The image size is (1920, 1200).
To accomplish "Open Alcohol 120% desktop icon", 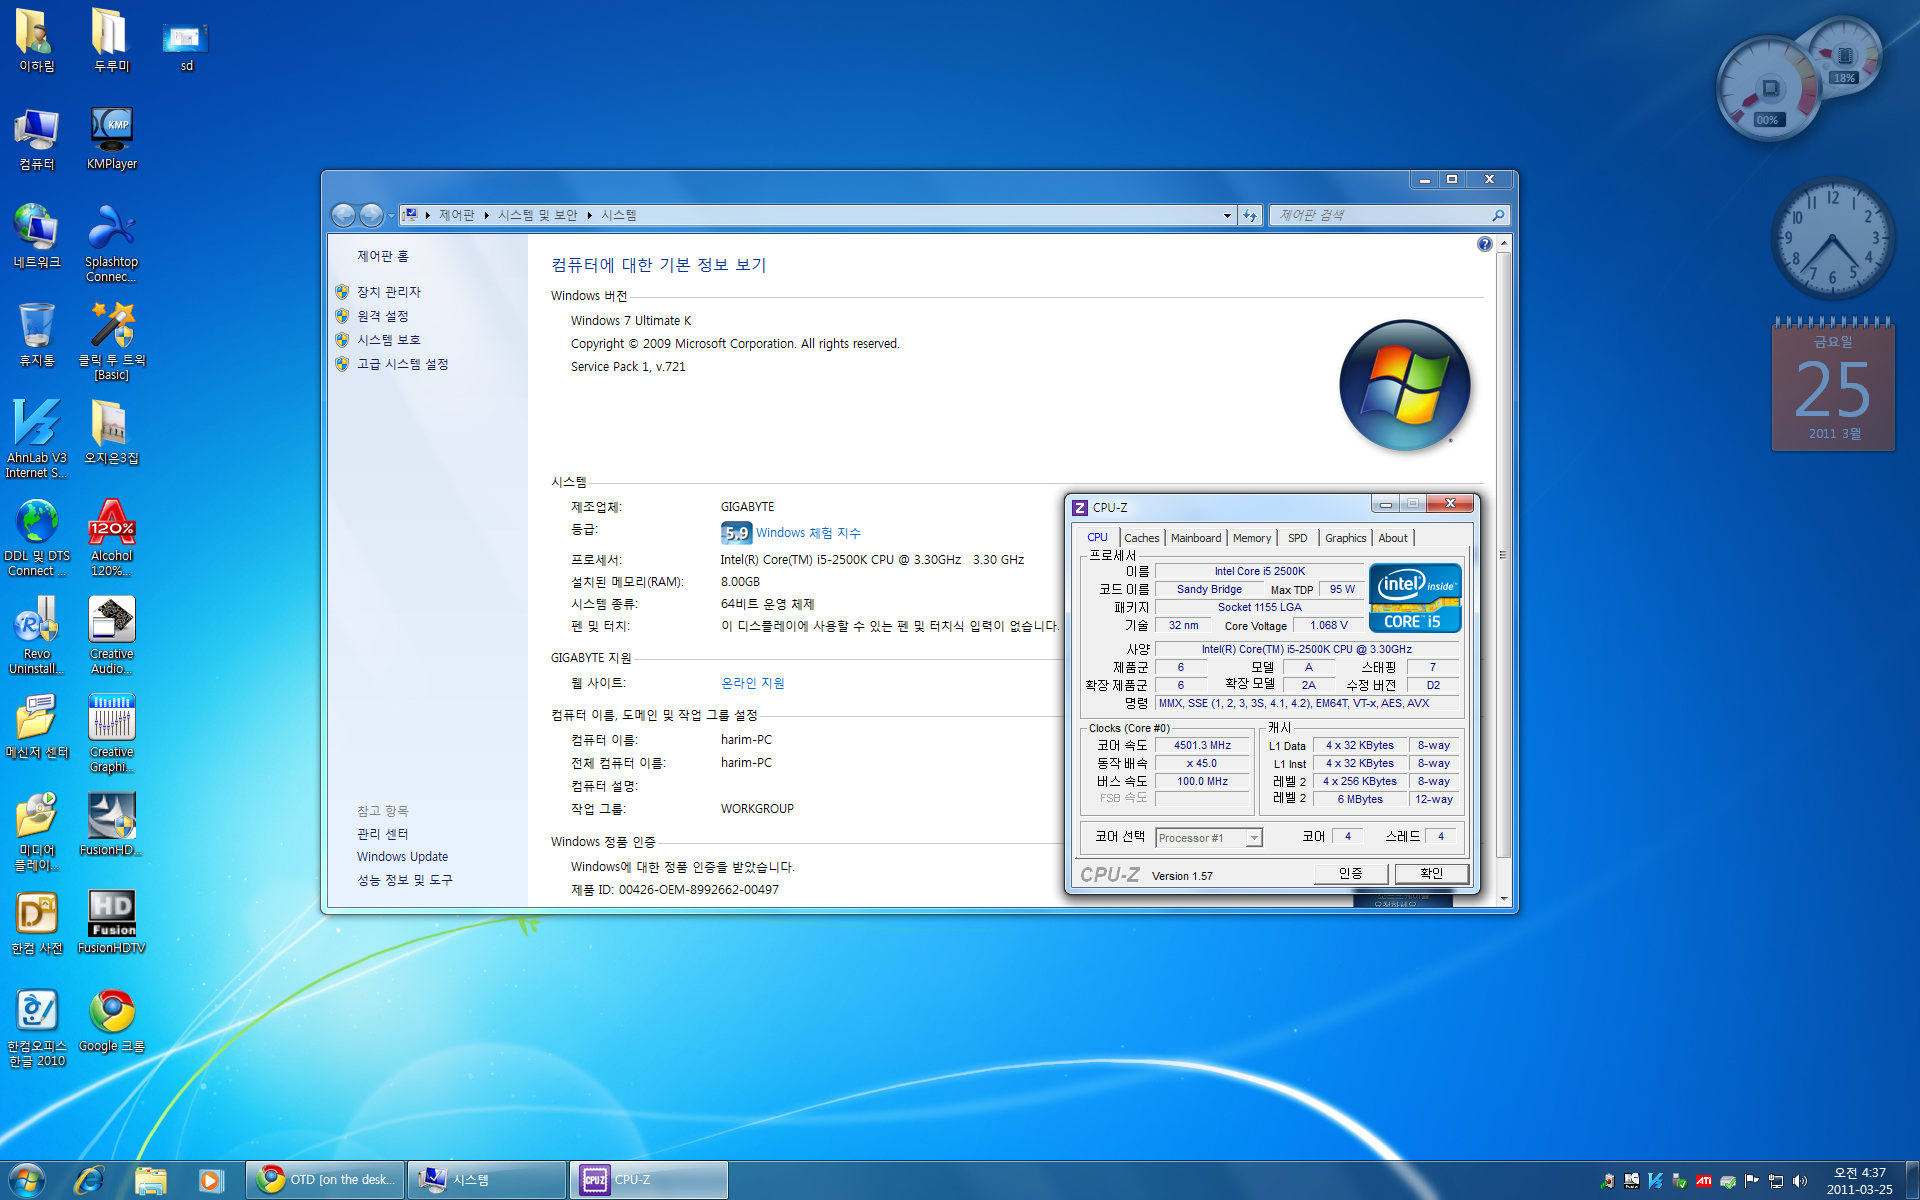I will (111, 537).
